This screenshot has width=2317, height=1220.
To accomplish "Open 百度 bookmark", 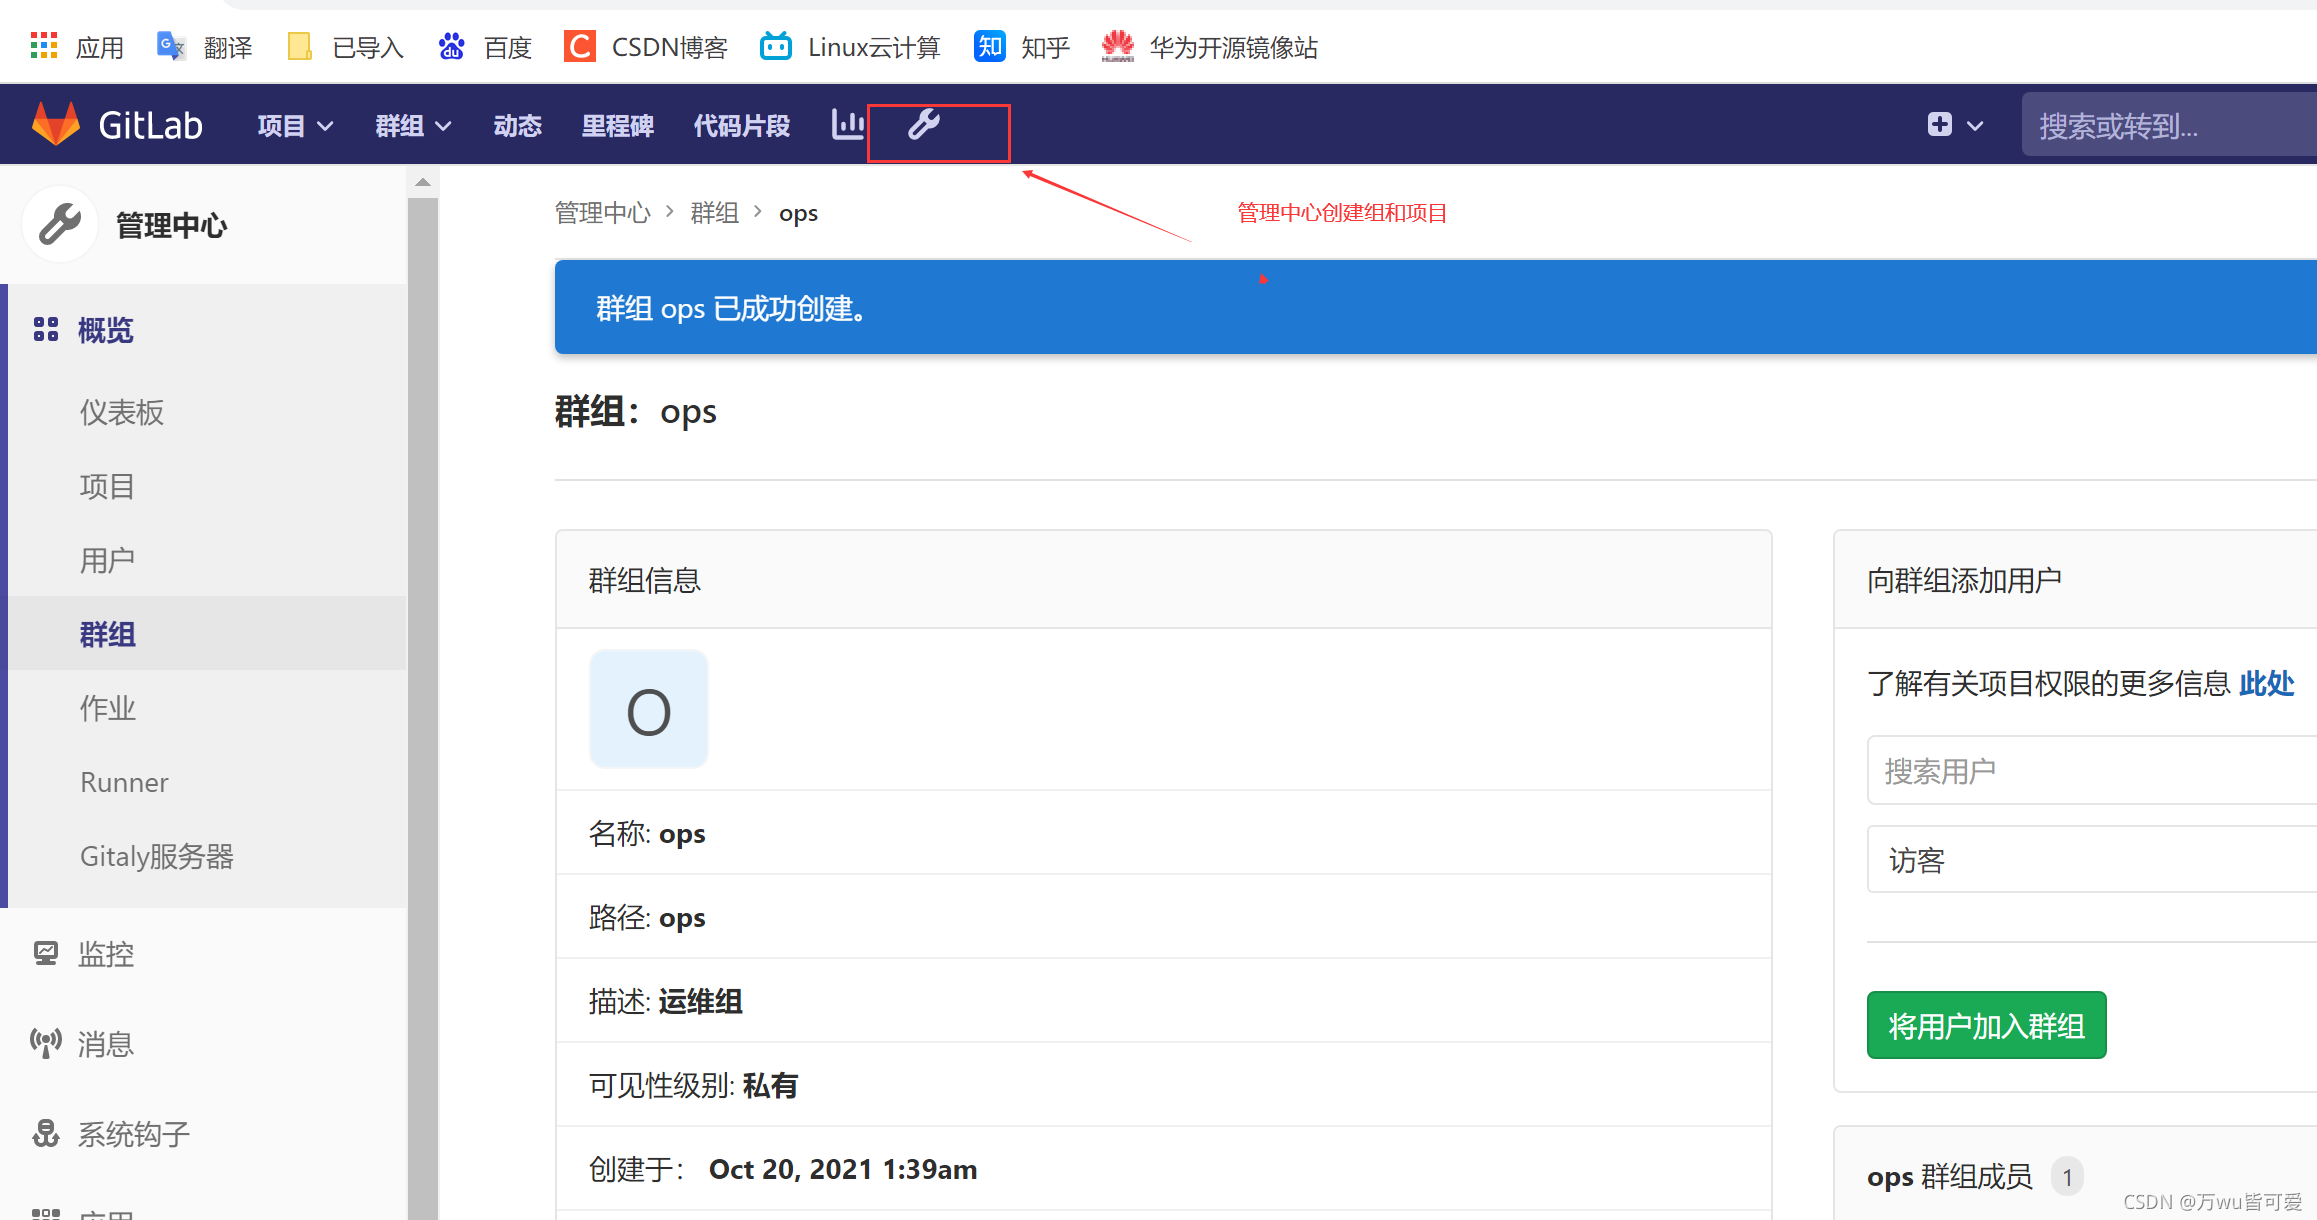I will (485, 47).
